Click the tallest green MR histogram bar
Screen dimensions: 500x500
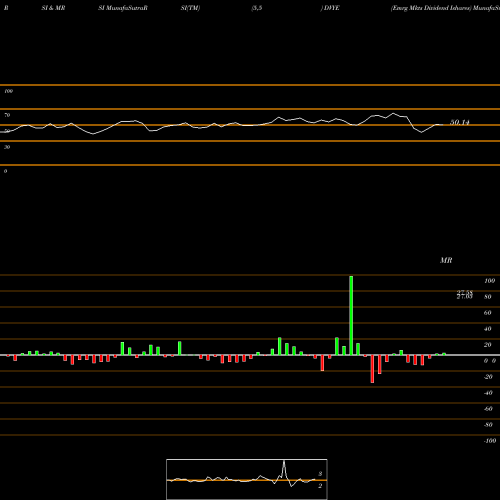tap(351, 315)
